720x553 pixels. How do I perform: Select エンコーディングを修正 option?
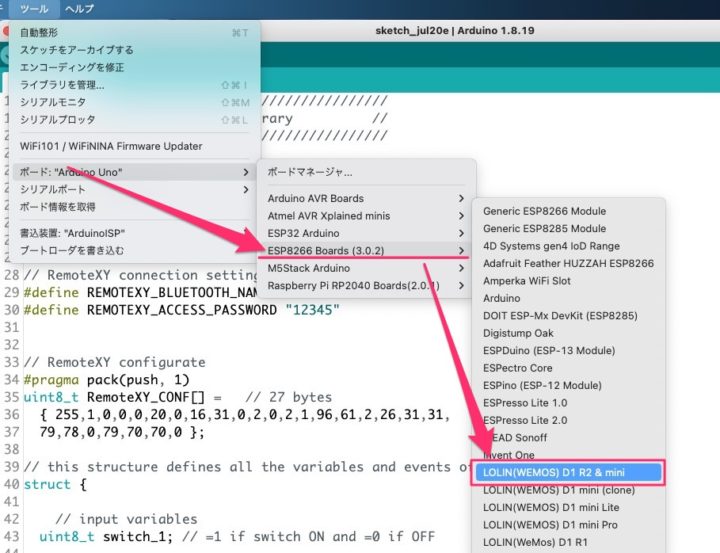click(72, 67)
